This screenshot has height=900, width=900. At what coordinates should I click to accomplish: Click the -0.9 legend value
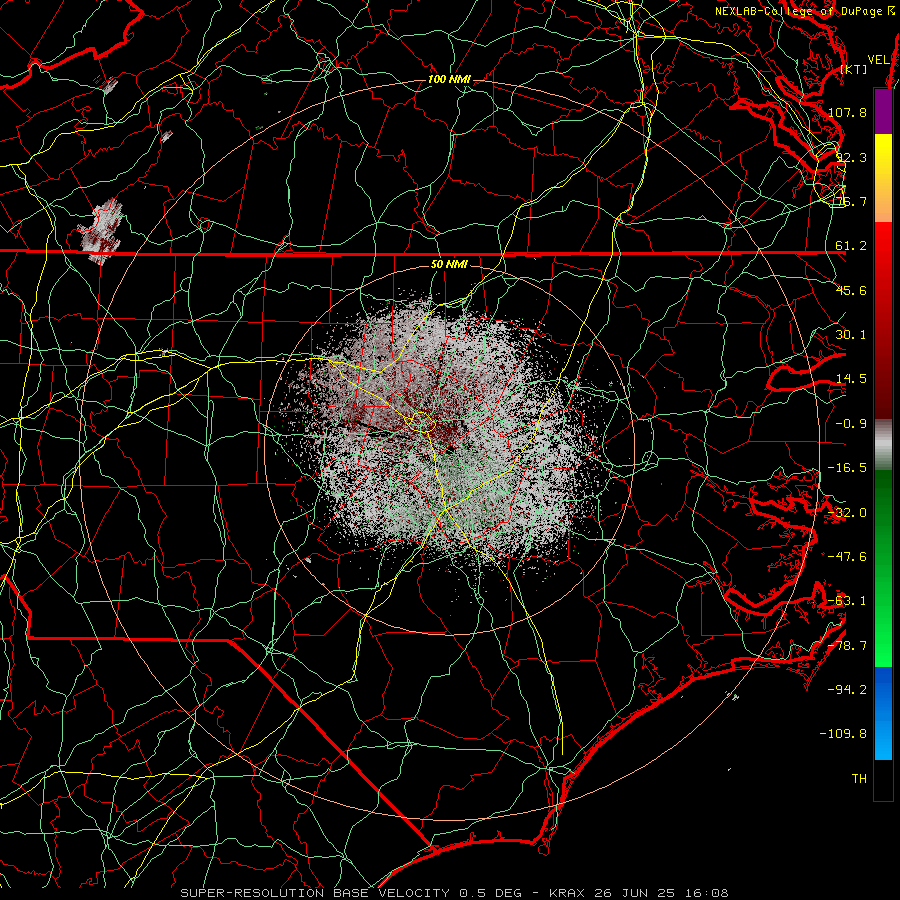tap(851, 424)
